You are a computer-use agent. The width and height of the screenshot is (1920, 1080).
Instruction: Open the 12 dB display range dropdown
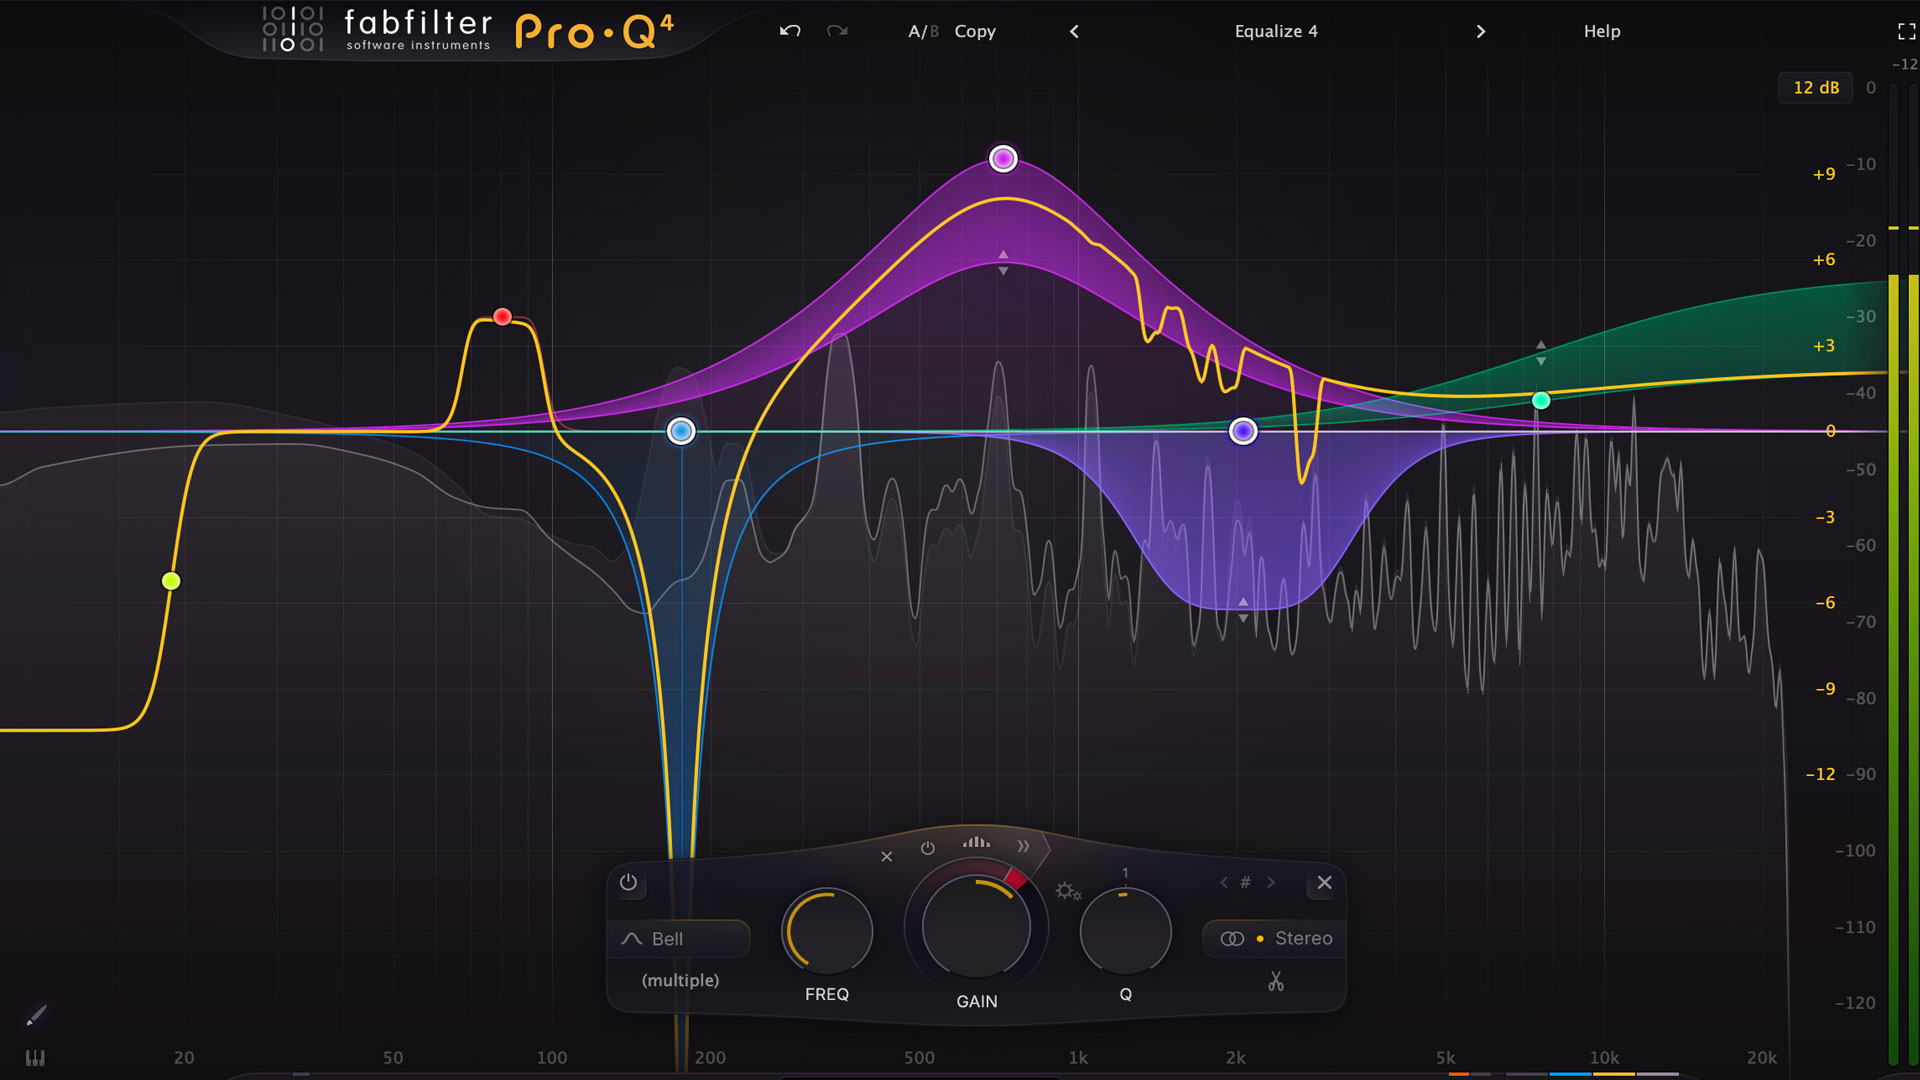tap(1815, 88)
